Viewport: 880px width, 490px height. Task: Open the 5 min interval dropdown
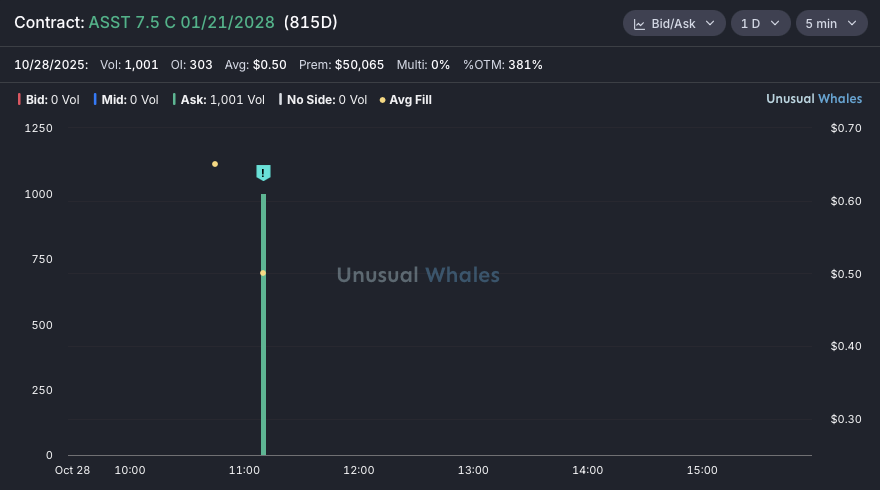tap(832, 24)
